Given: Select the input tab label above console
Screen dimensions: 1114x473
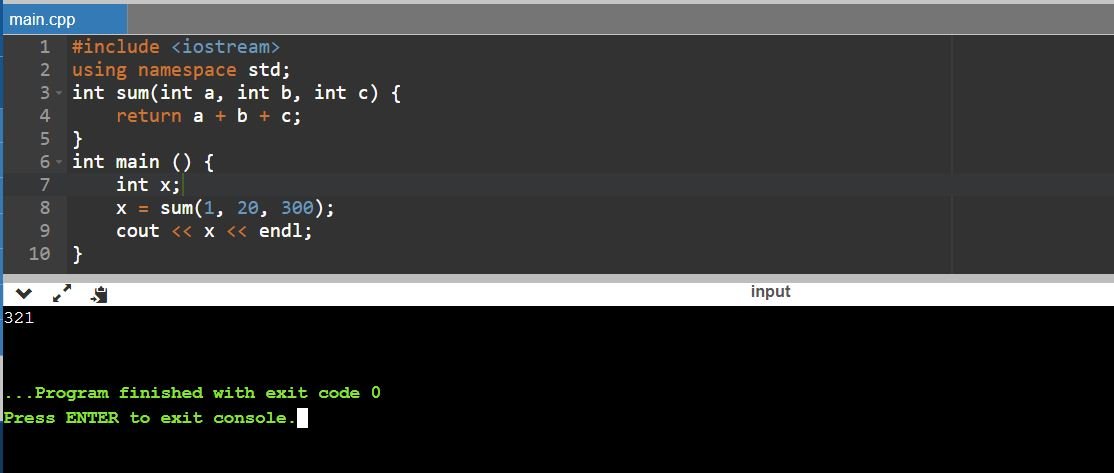Looking at the screenshot, I should pyautogui.click(x=770, y=292).
